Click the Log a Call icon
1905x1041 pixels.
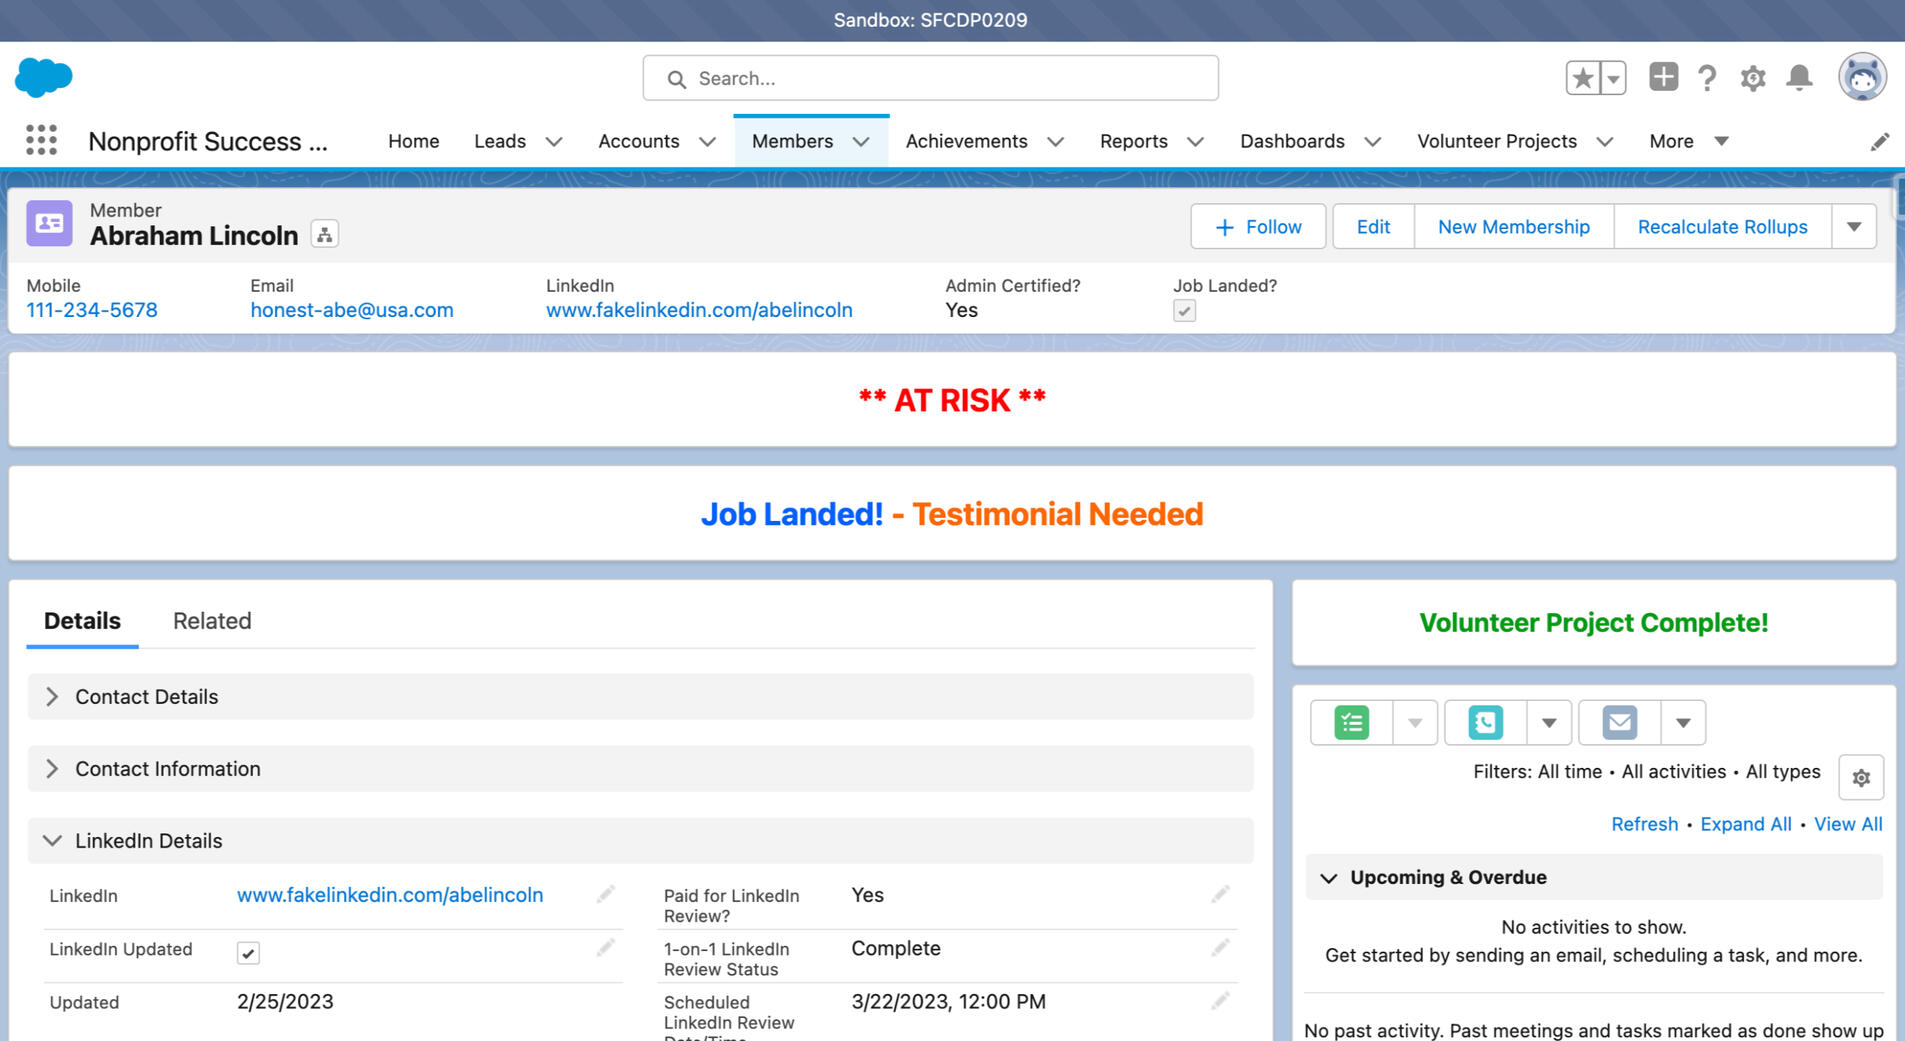point(1485,722)
